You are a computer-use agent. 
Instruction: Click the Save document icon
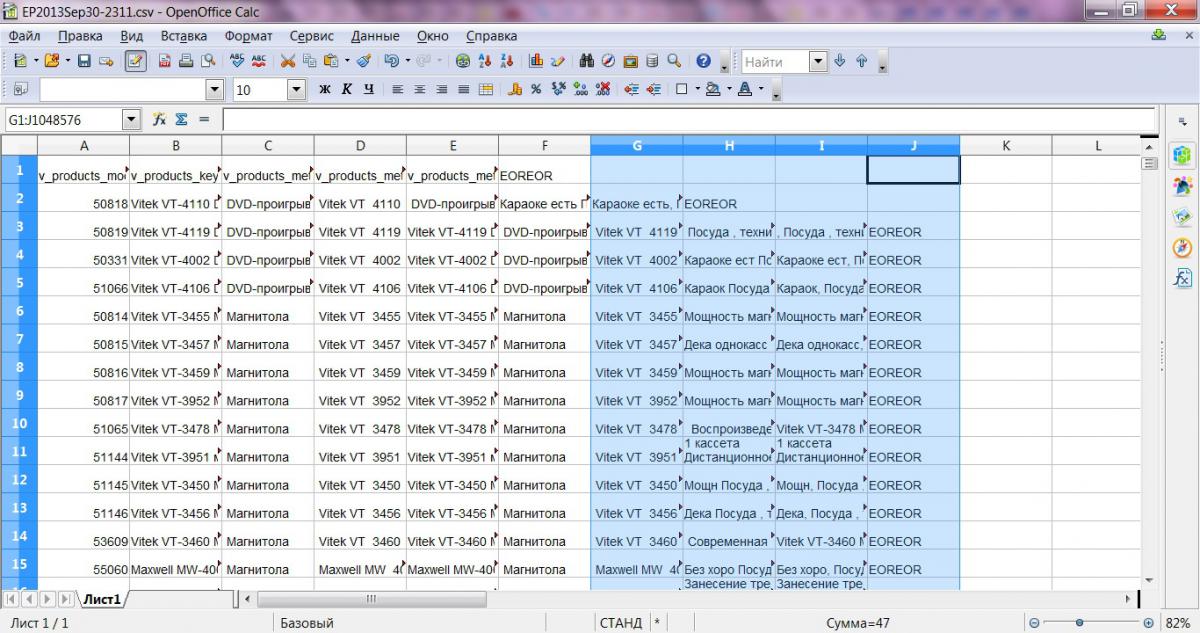point(84,61)
